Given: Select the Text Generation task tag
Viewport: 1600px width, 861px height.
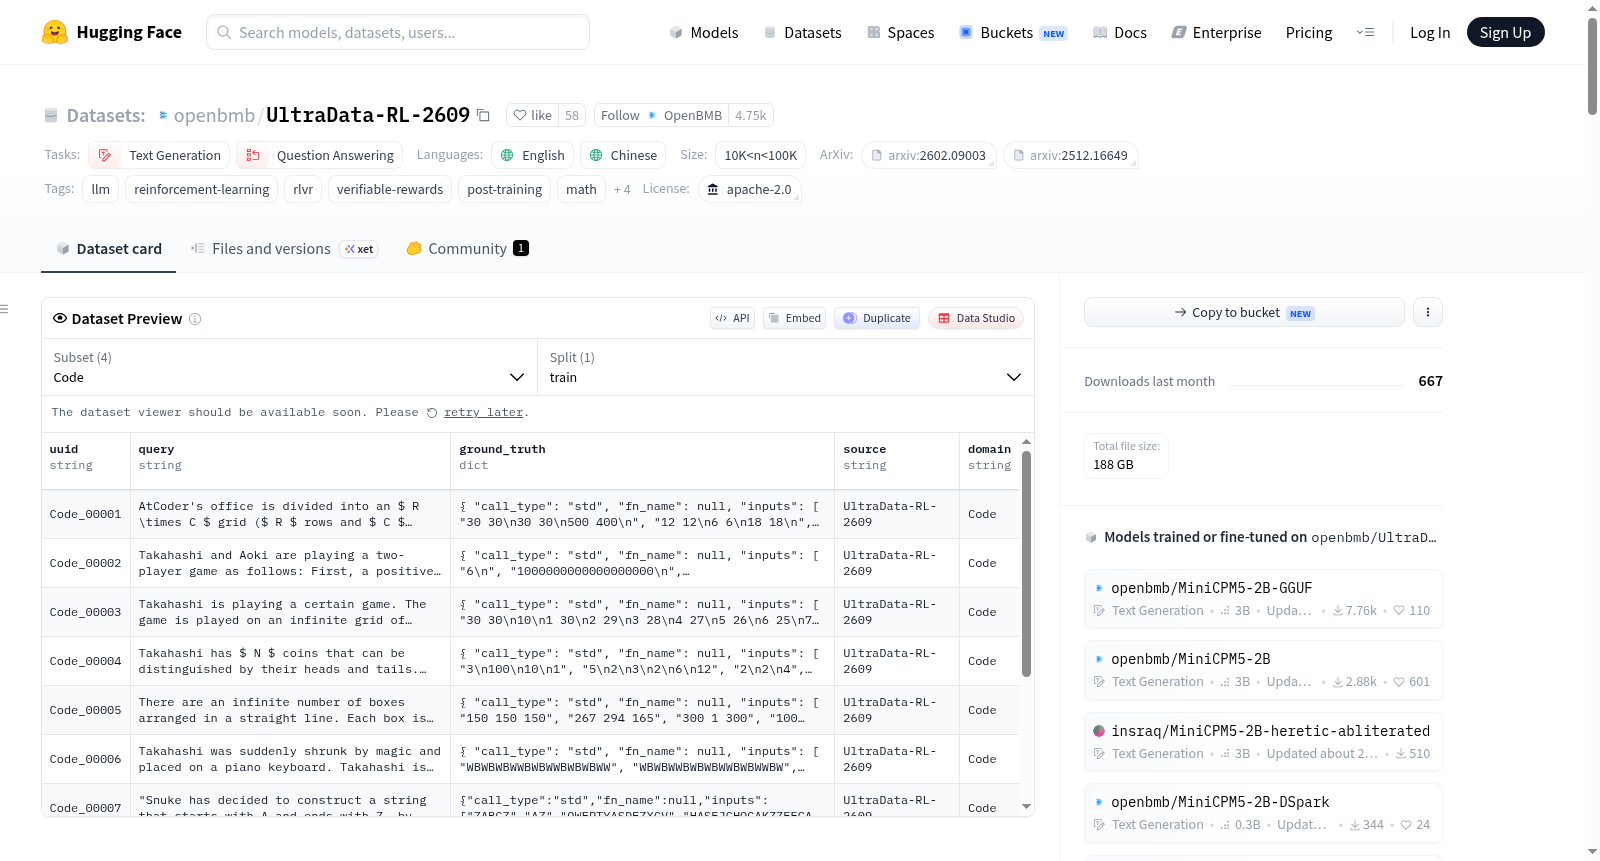Looking at the screenshot, I should pyautogui.click(x=160, y=155).
